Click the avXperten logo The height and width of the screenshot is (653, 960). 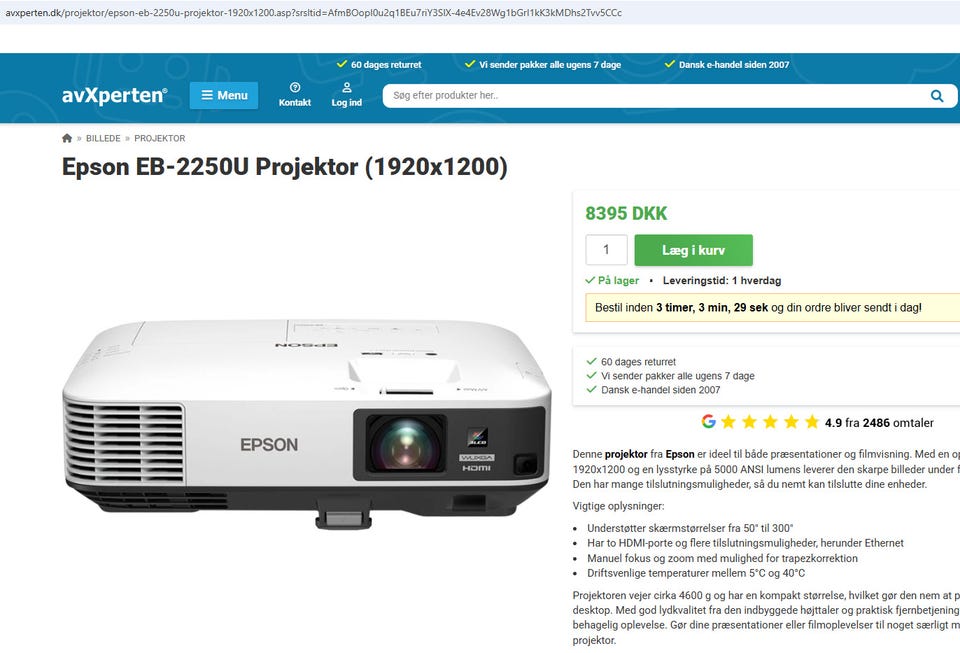point(114,95)
